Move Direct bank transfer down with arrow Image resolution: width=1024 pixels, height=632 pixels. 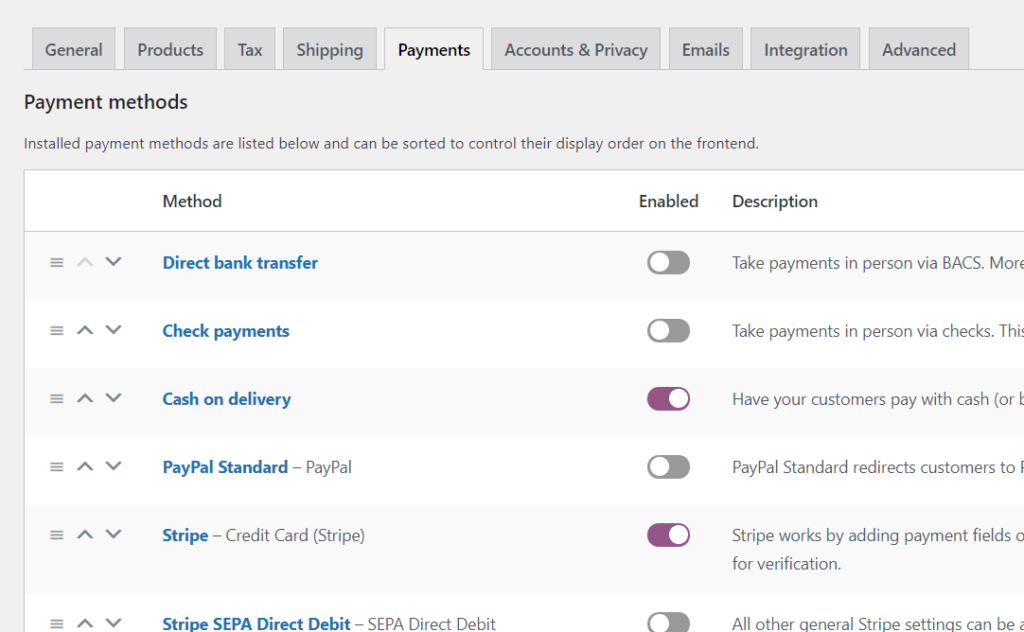coord(113,262)
